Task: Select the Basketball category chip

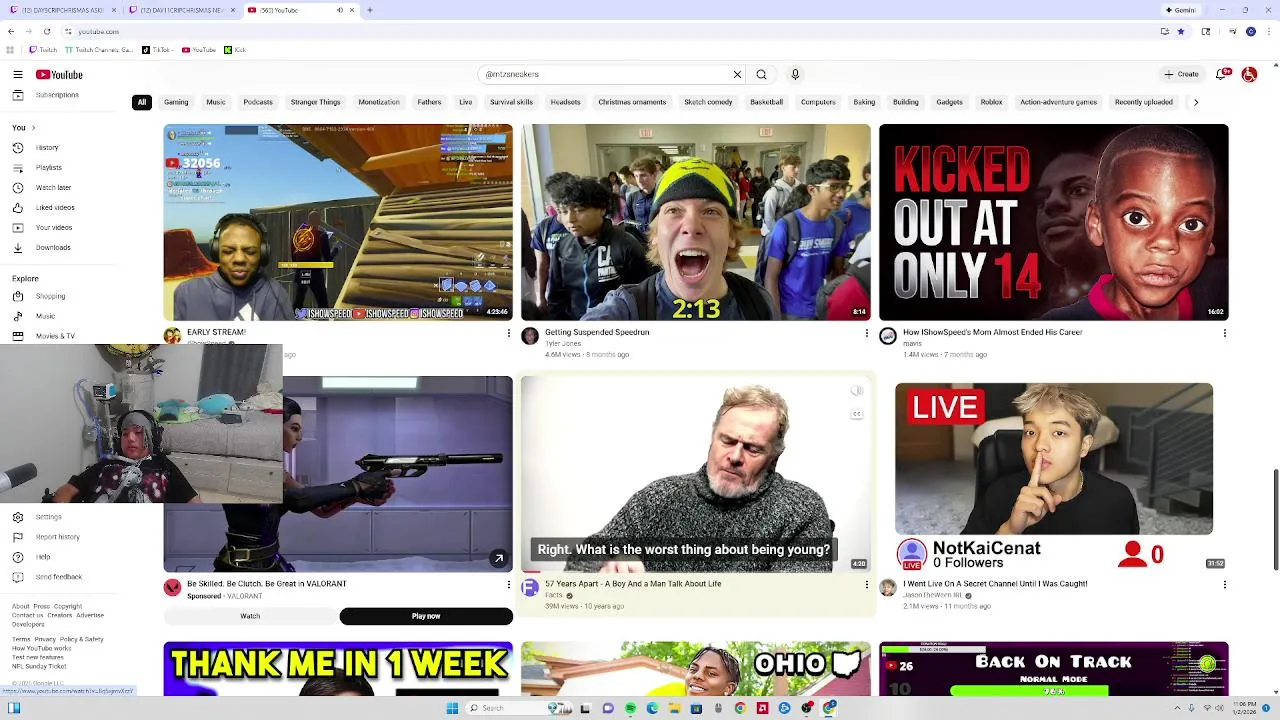Action: [x=766, y=102]
